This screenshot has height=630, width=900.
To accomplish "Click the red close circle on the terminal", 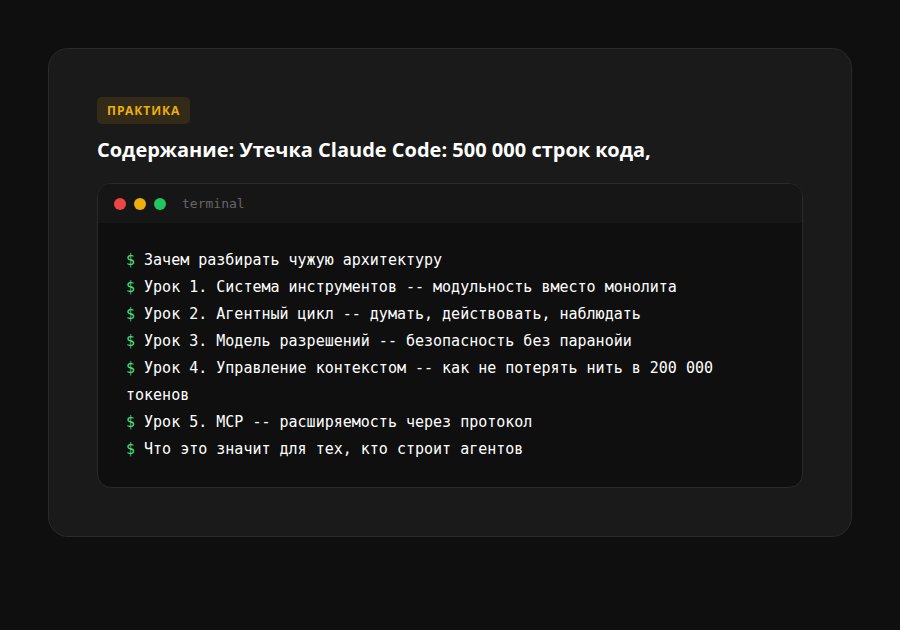I will coord(120,203).
